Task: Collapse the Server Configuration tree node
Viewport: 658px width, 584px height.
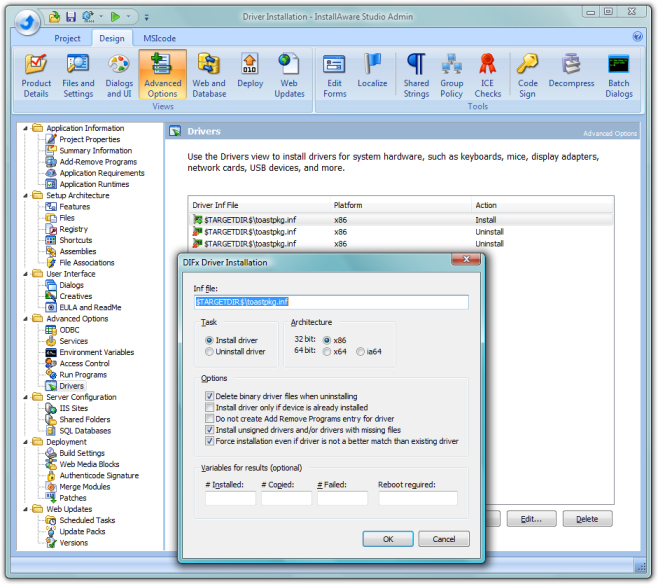Action: click(x=25, y=397)
